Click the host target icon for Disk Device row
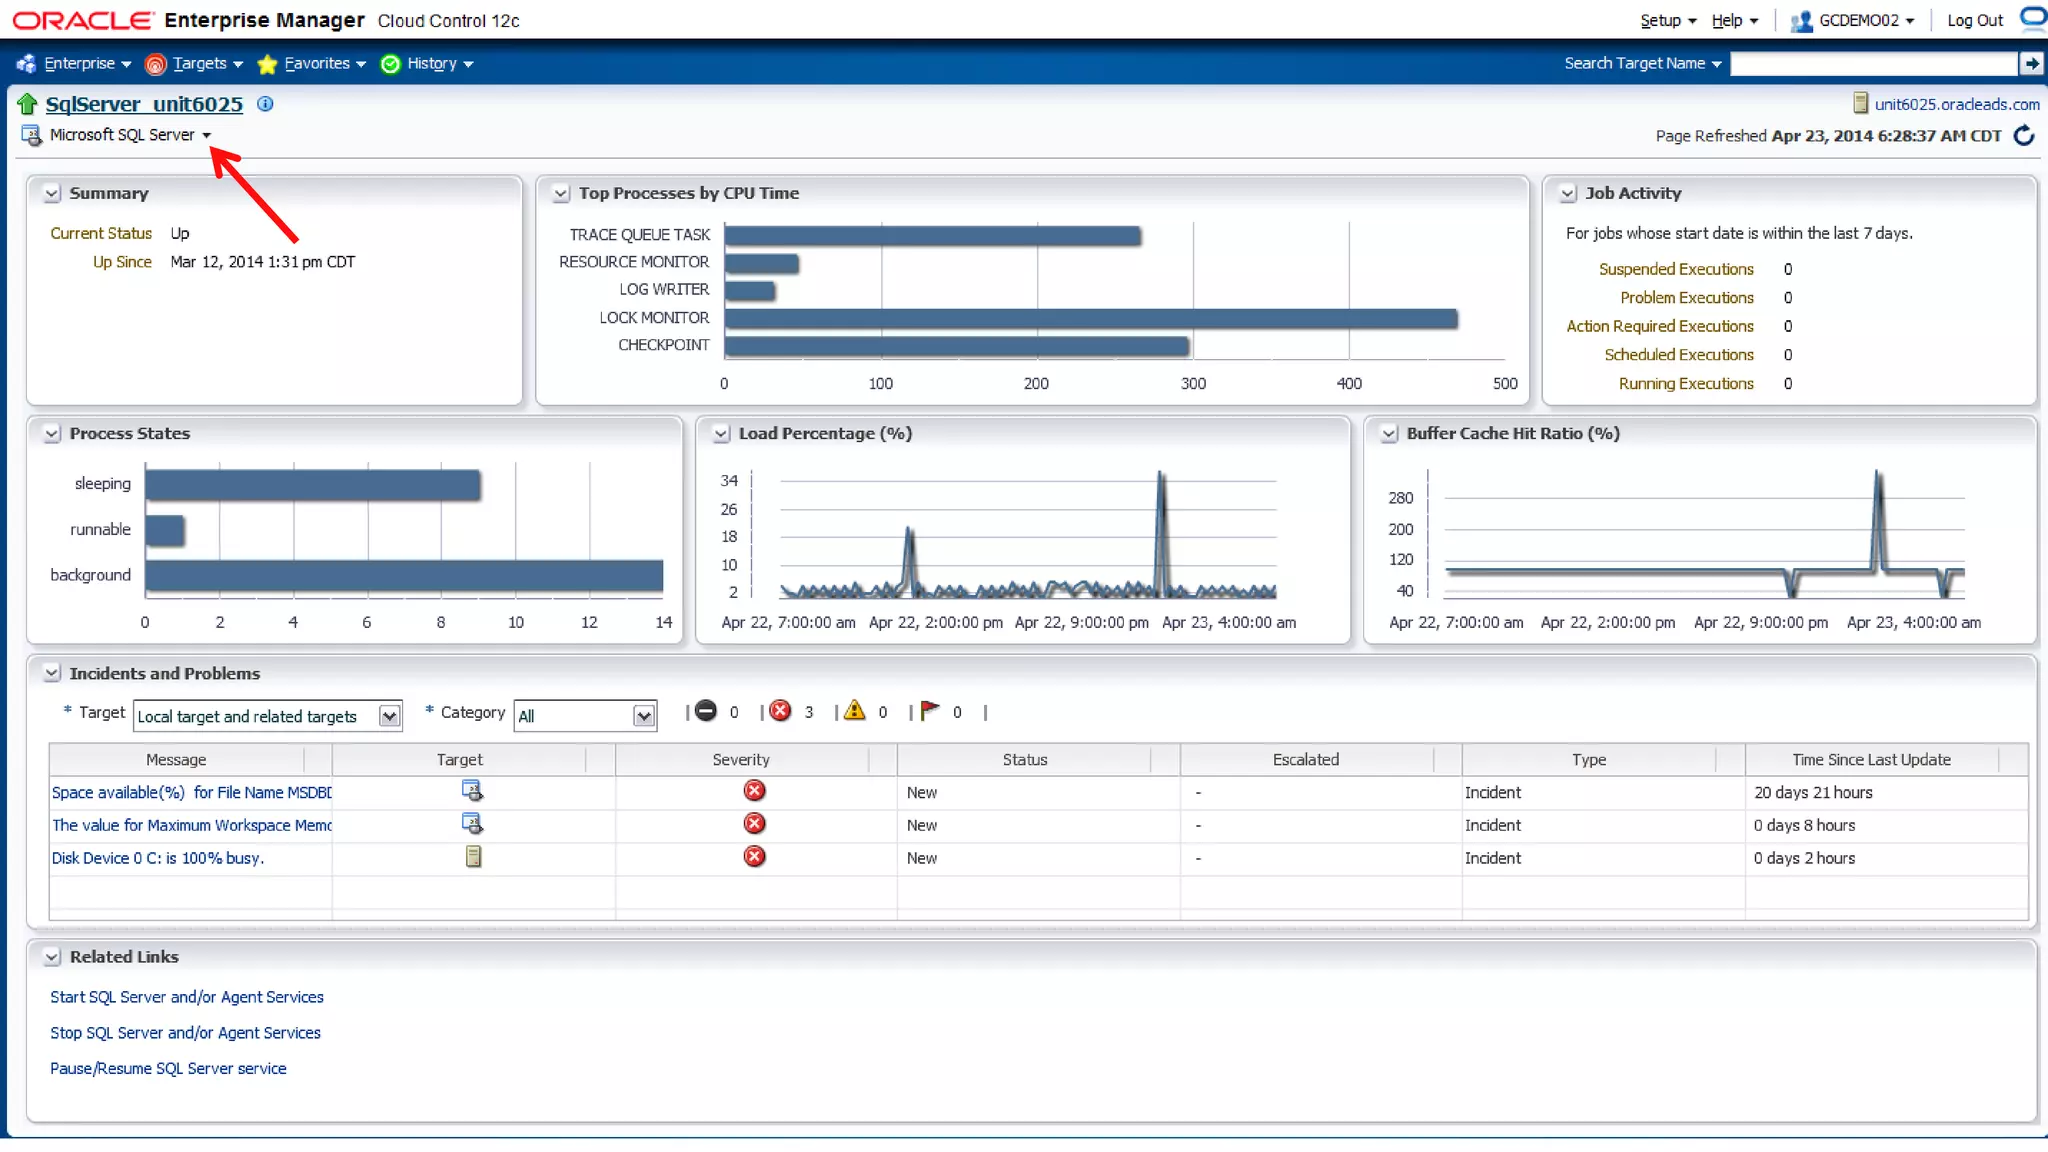 (473, 857)
